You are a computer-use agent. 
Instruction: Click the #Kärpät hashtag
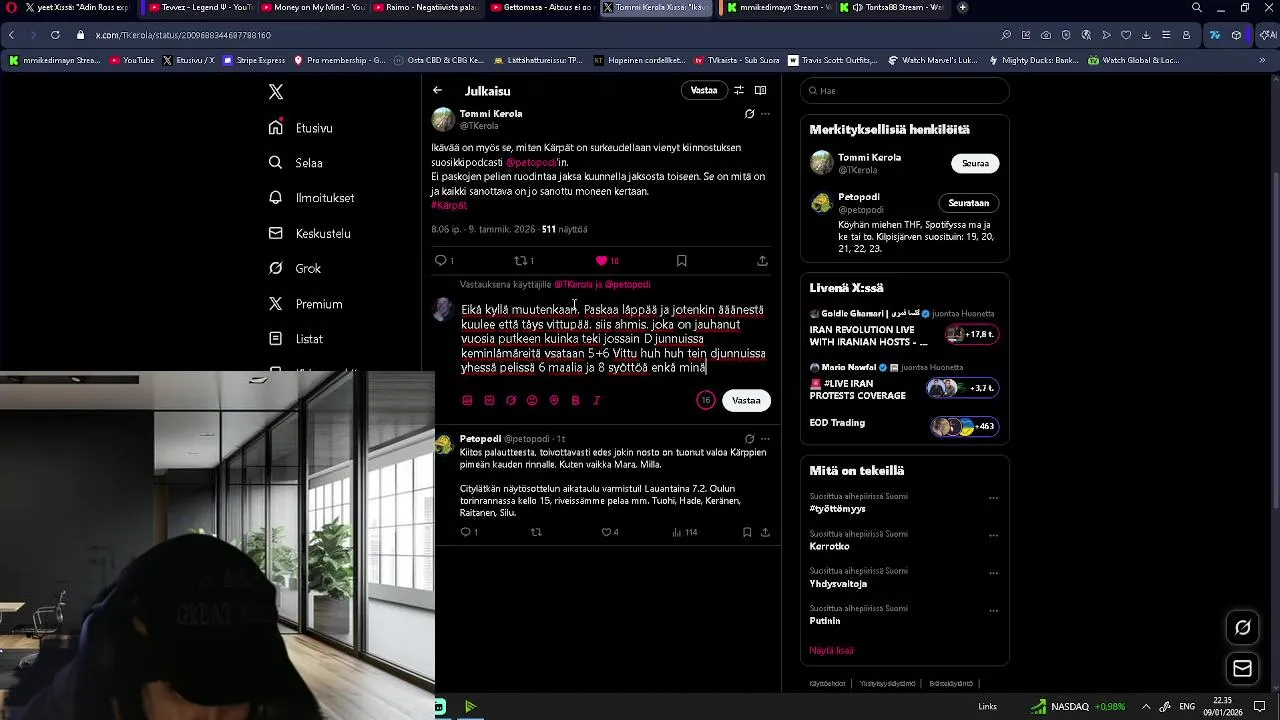coord(449,205)
